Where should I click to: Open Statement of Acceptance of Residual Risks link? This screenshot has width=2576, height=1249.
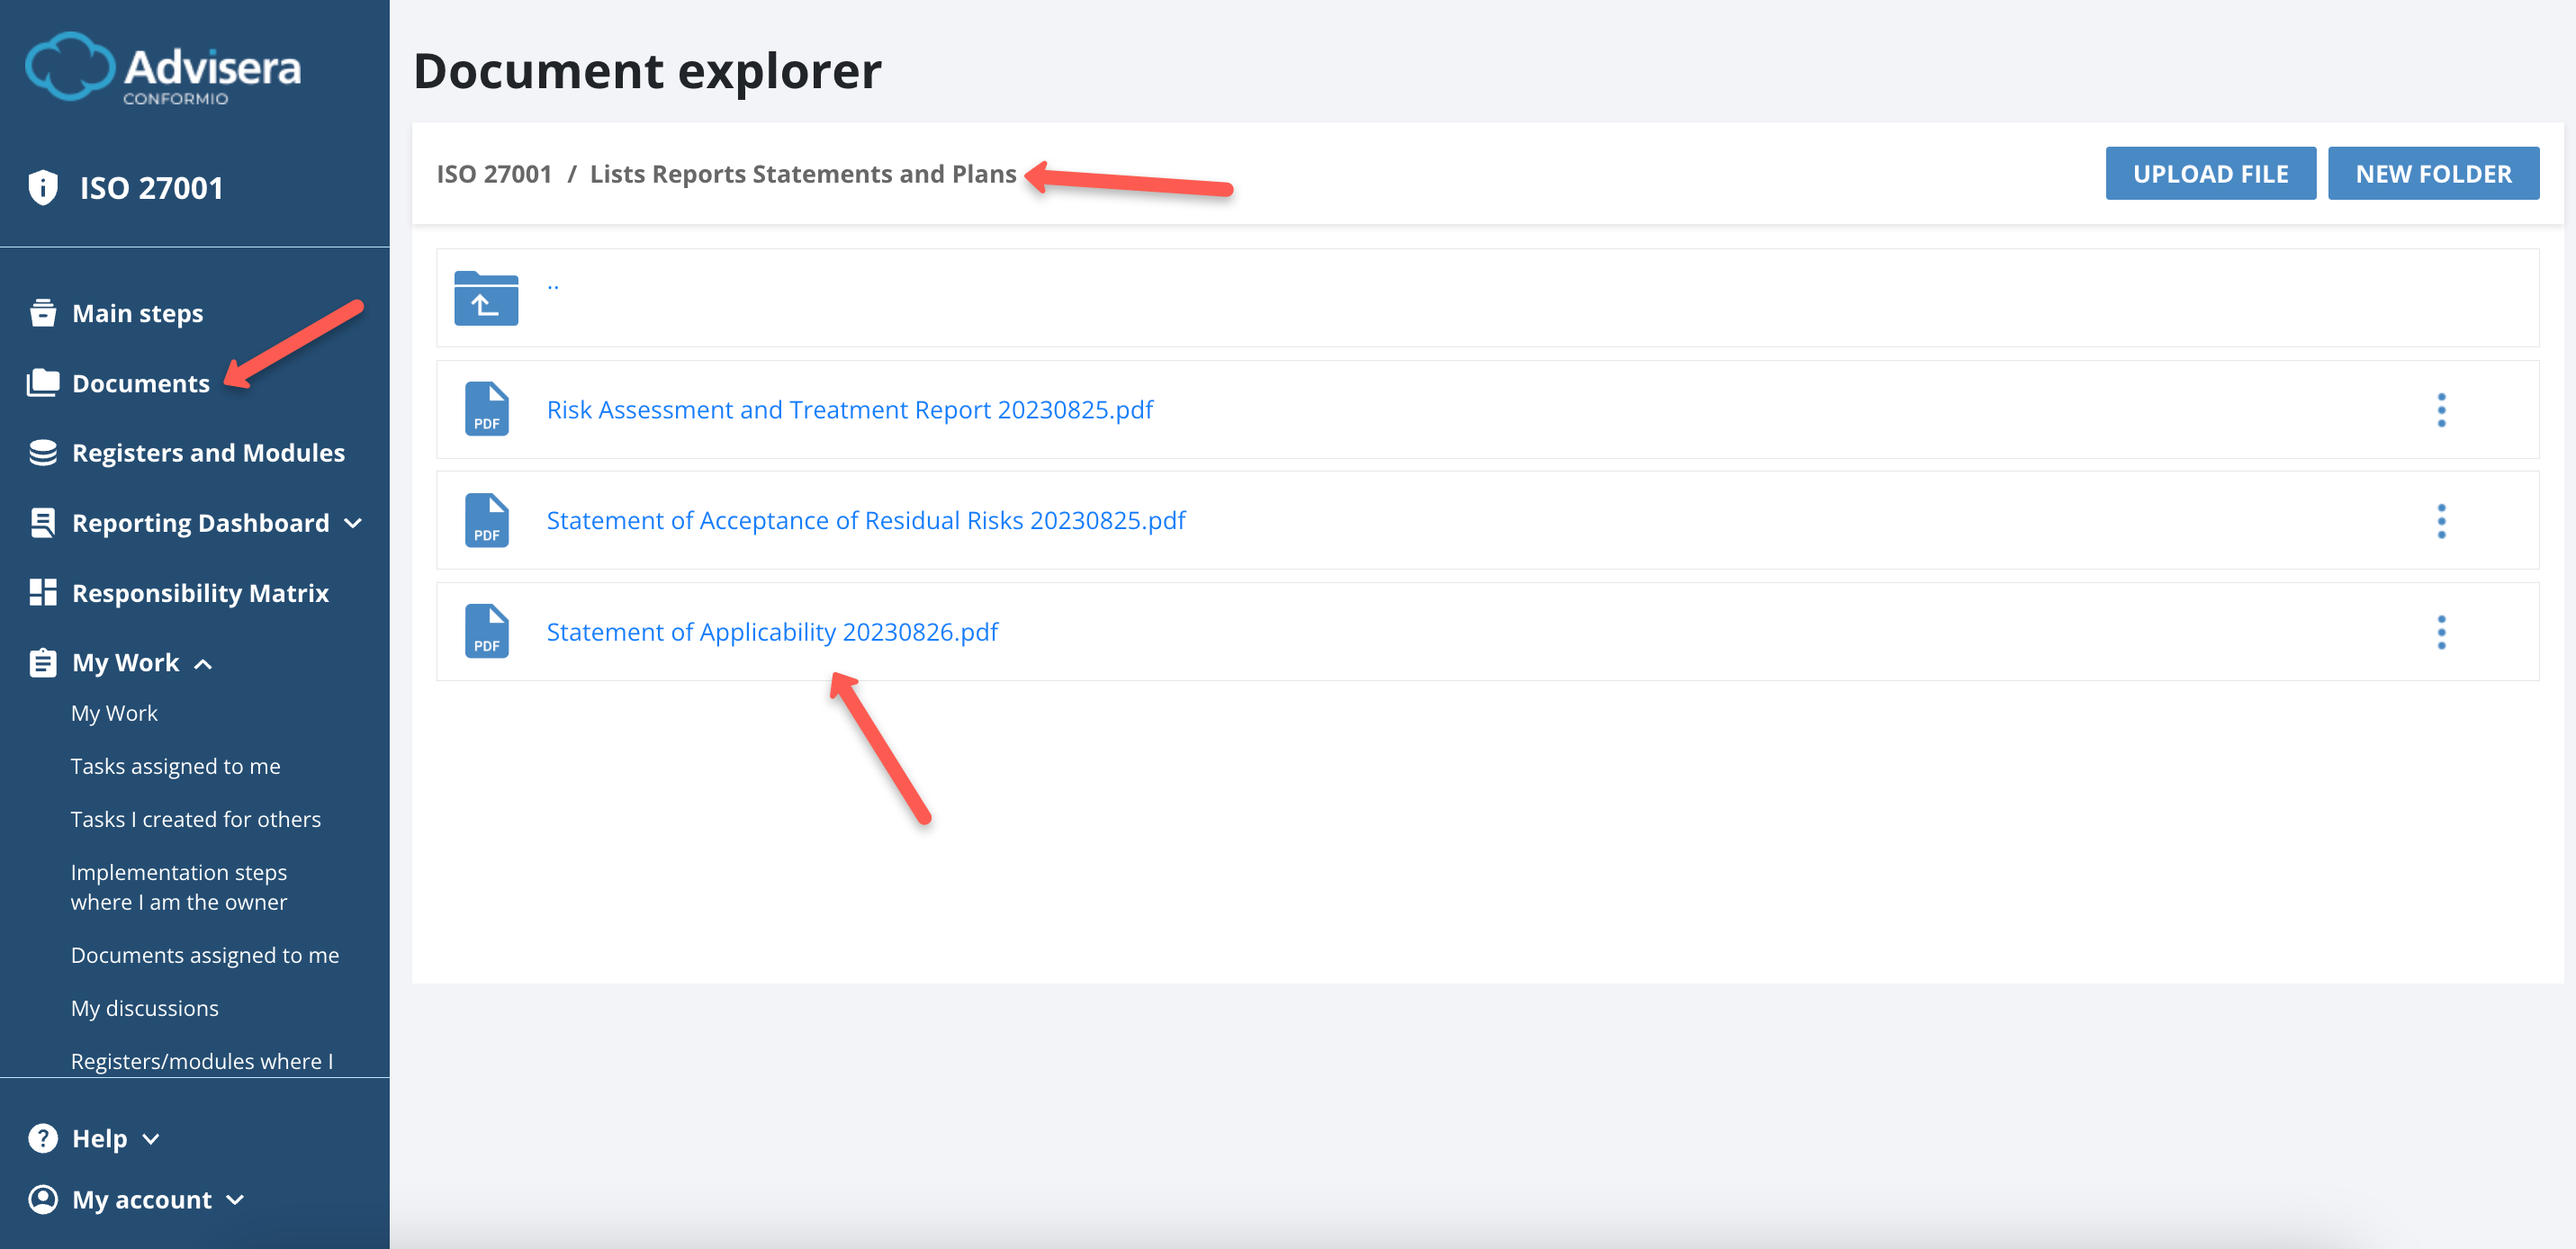865,521
